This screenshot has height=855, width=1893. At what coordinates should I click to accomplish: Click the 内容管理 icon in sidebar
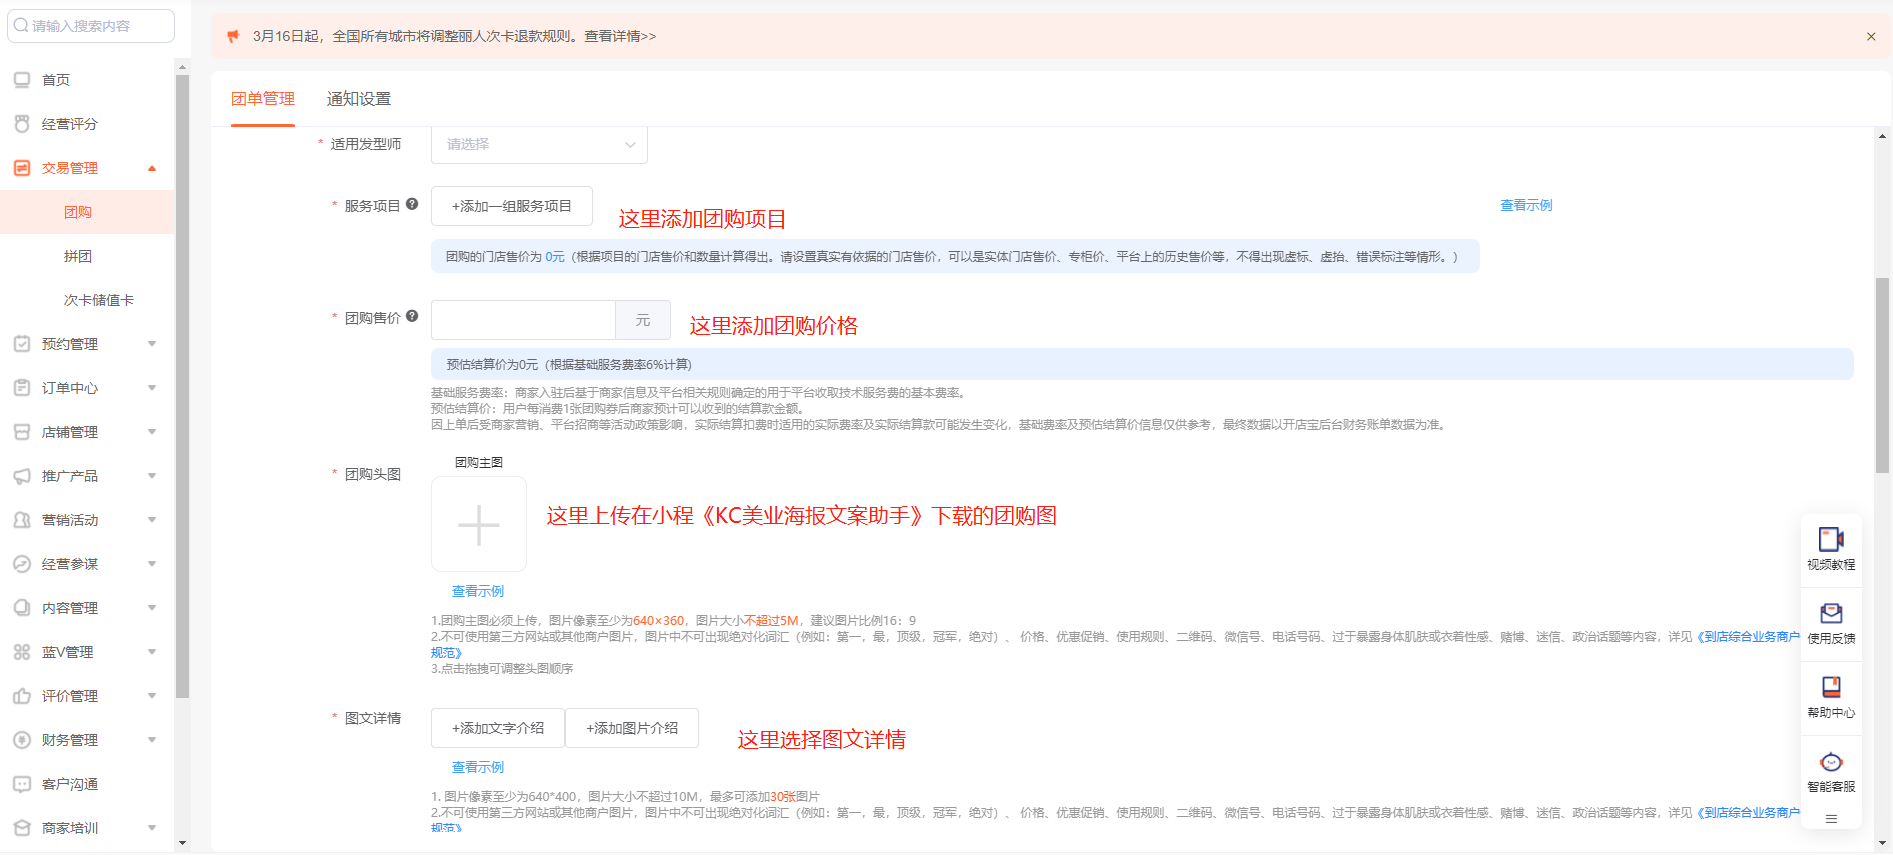point(22,608)
